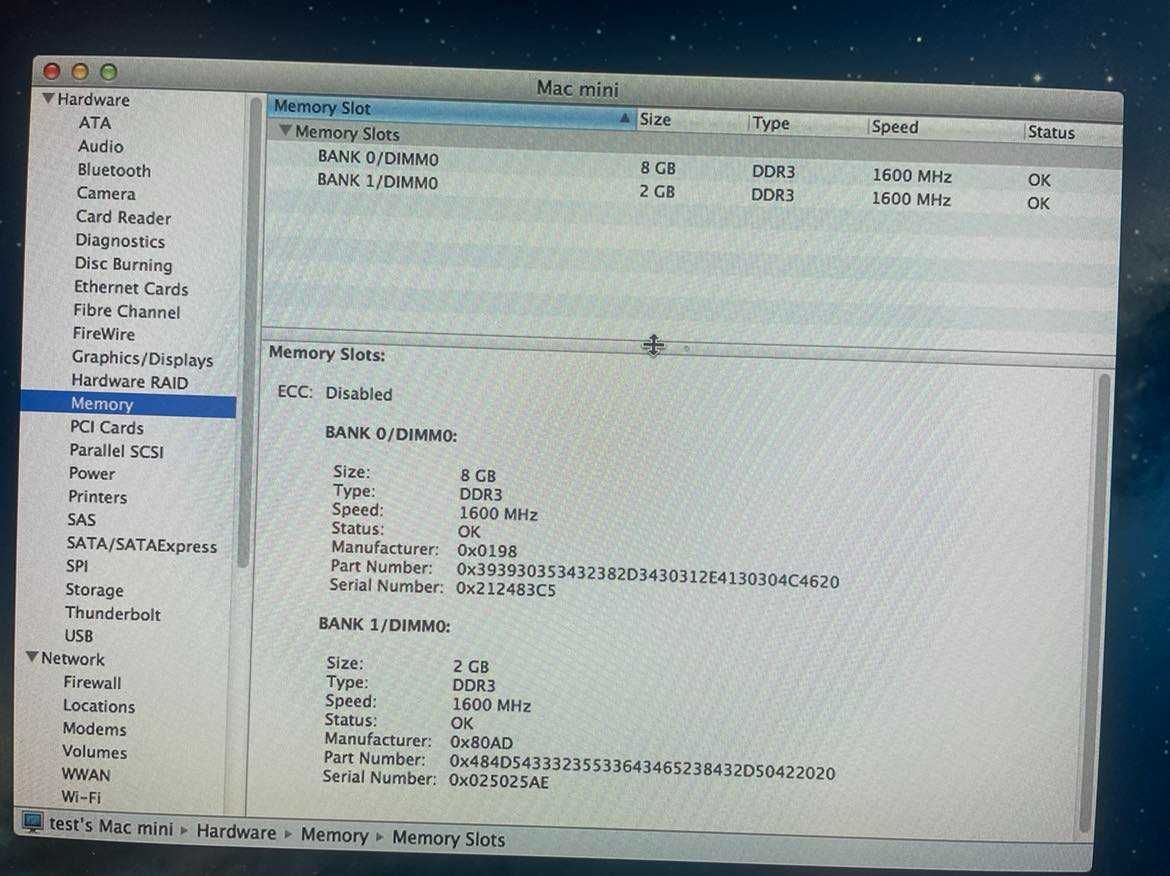Click the computer icon in path bar
This screenshot has width=1170, height=876.
click(32, 822)
